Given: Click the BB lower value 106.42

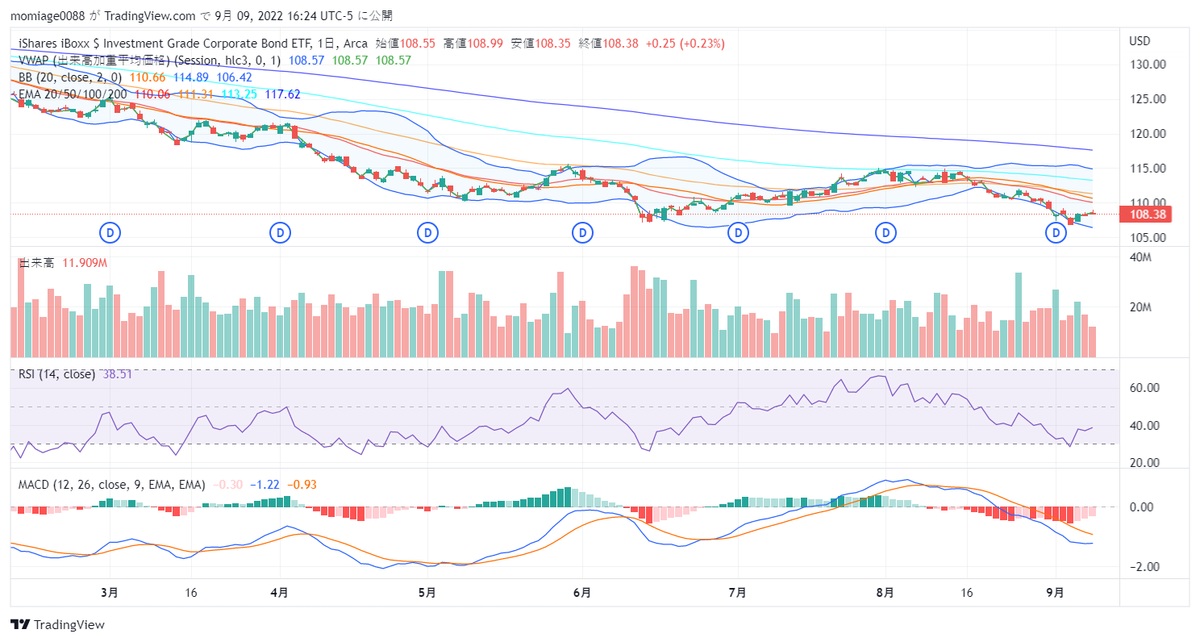Looking at the screenshot, I should (x=233, y=76).
